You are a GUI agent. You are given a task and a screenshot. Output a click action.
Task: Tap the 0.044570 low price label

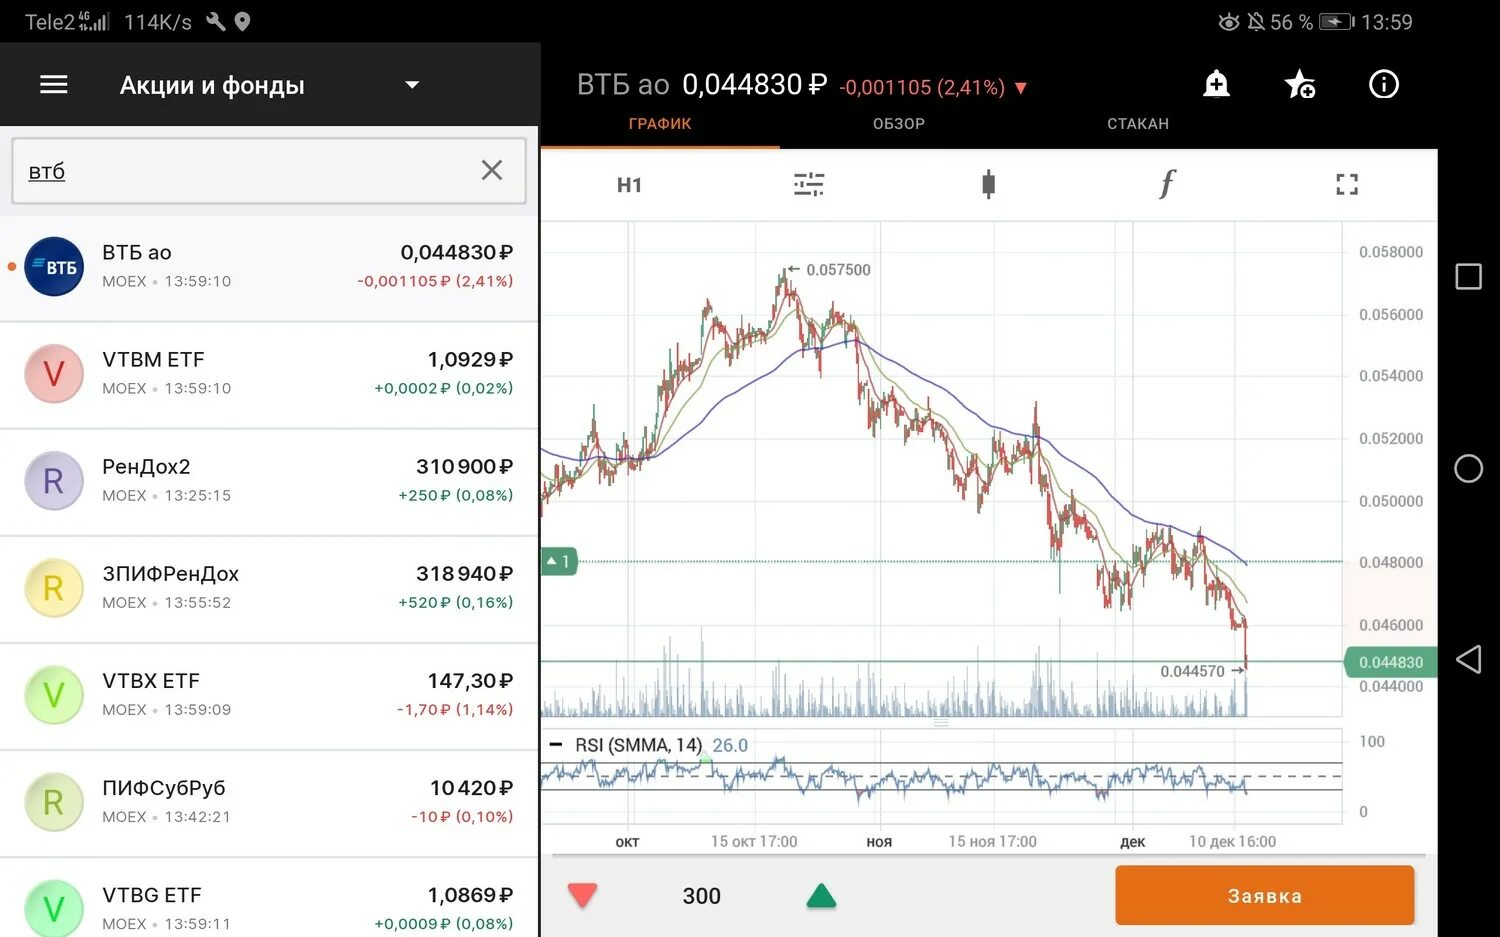(x=1192, y=671)
